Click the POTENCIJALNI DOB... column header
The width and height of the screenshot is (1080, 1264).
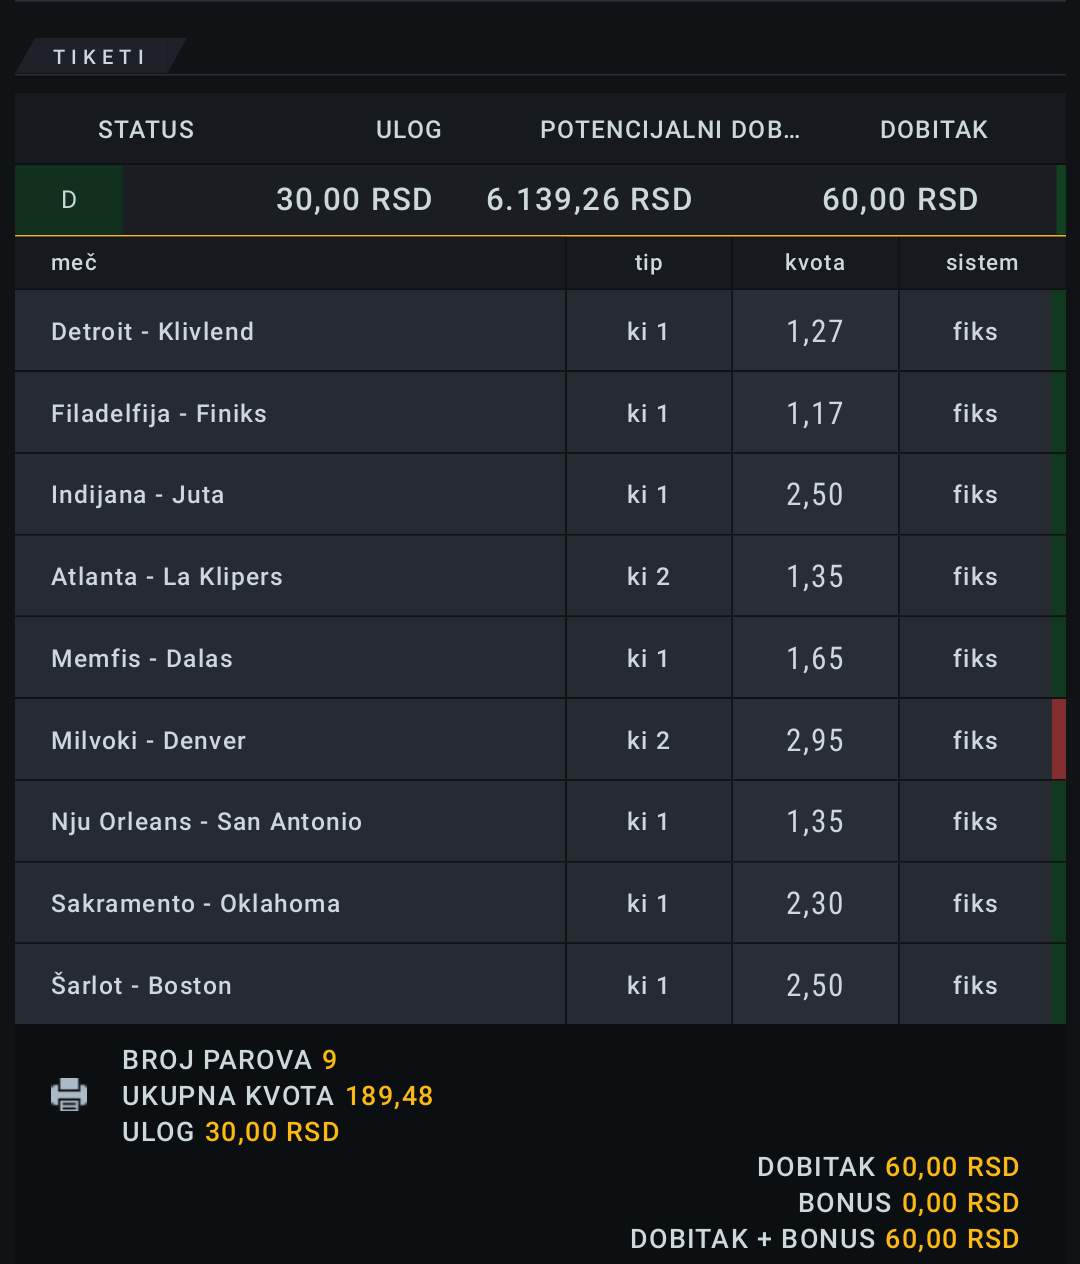[670, 130]
